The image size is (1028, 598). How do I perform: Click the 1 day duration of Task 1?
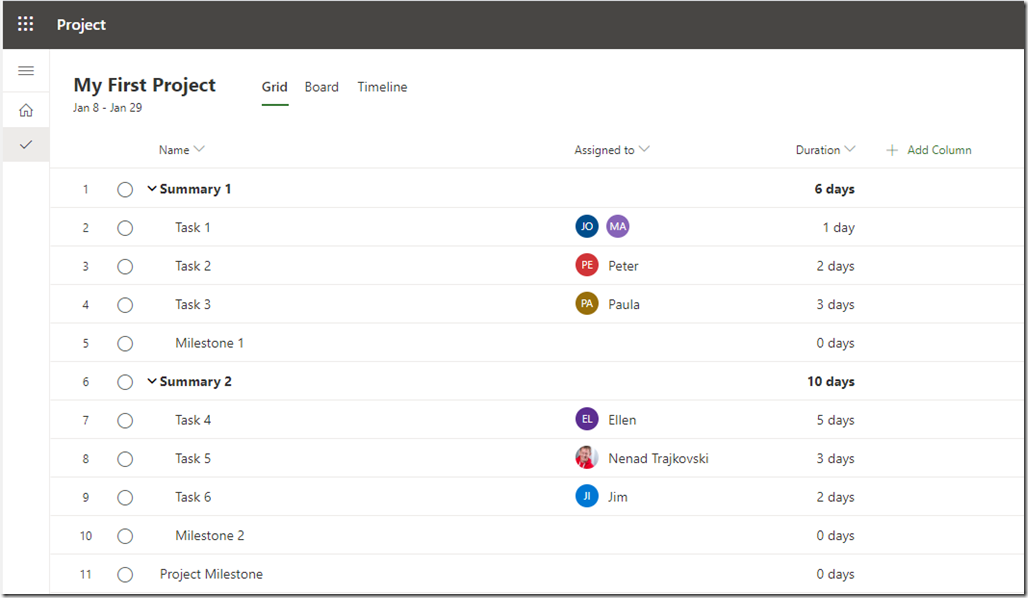pyautogui.click(x=839, y=228)
